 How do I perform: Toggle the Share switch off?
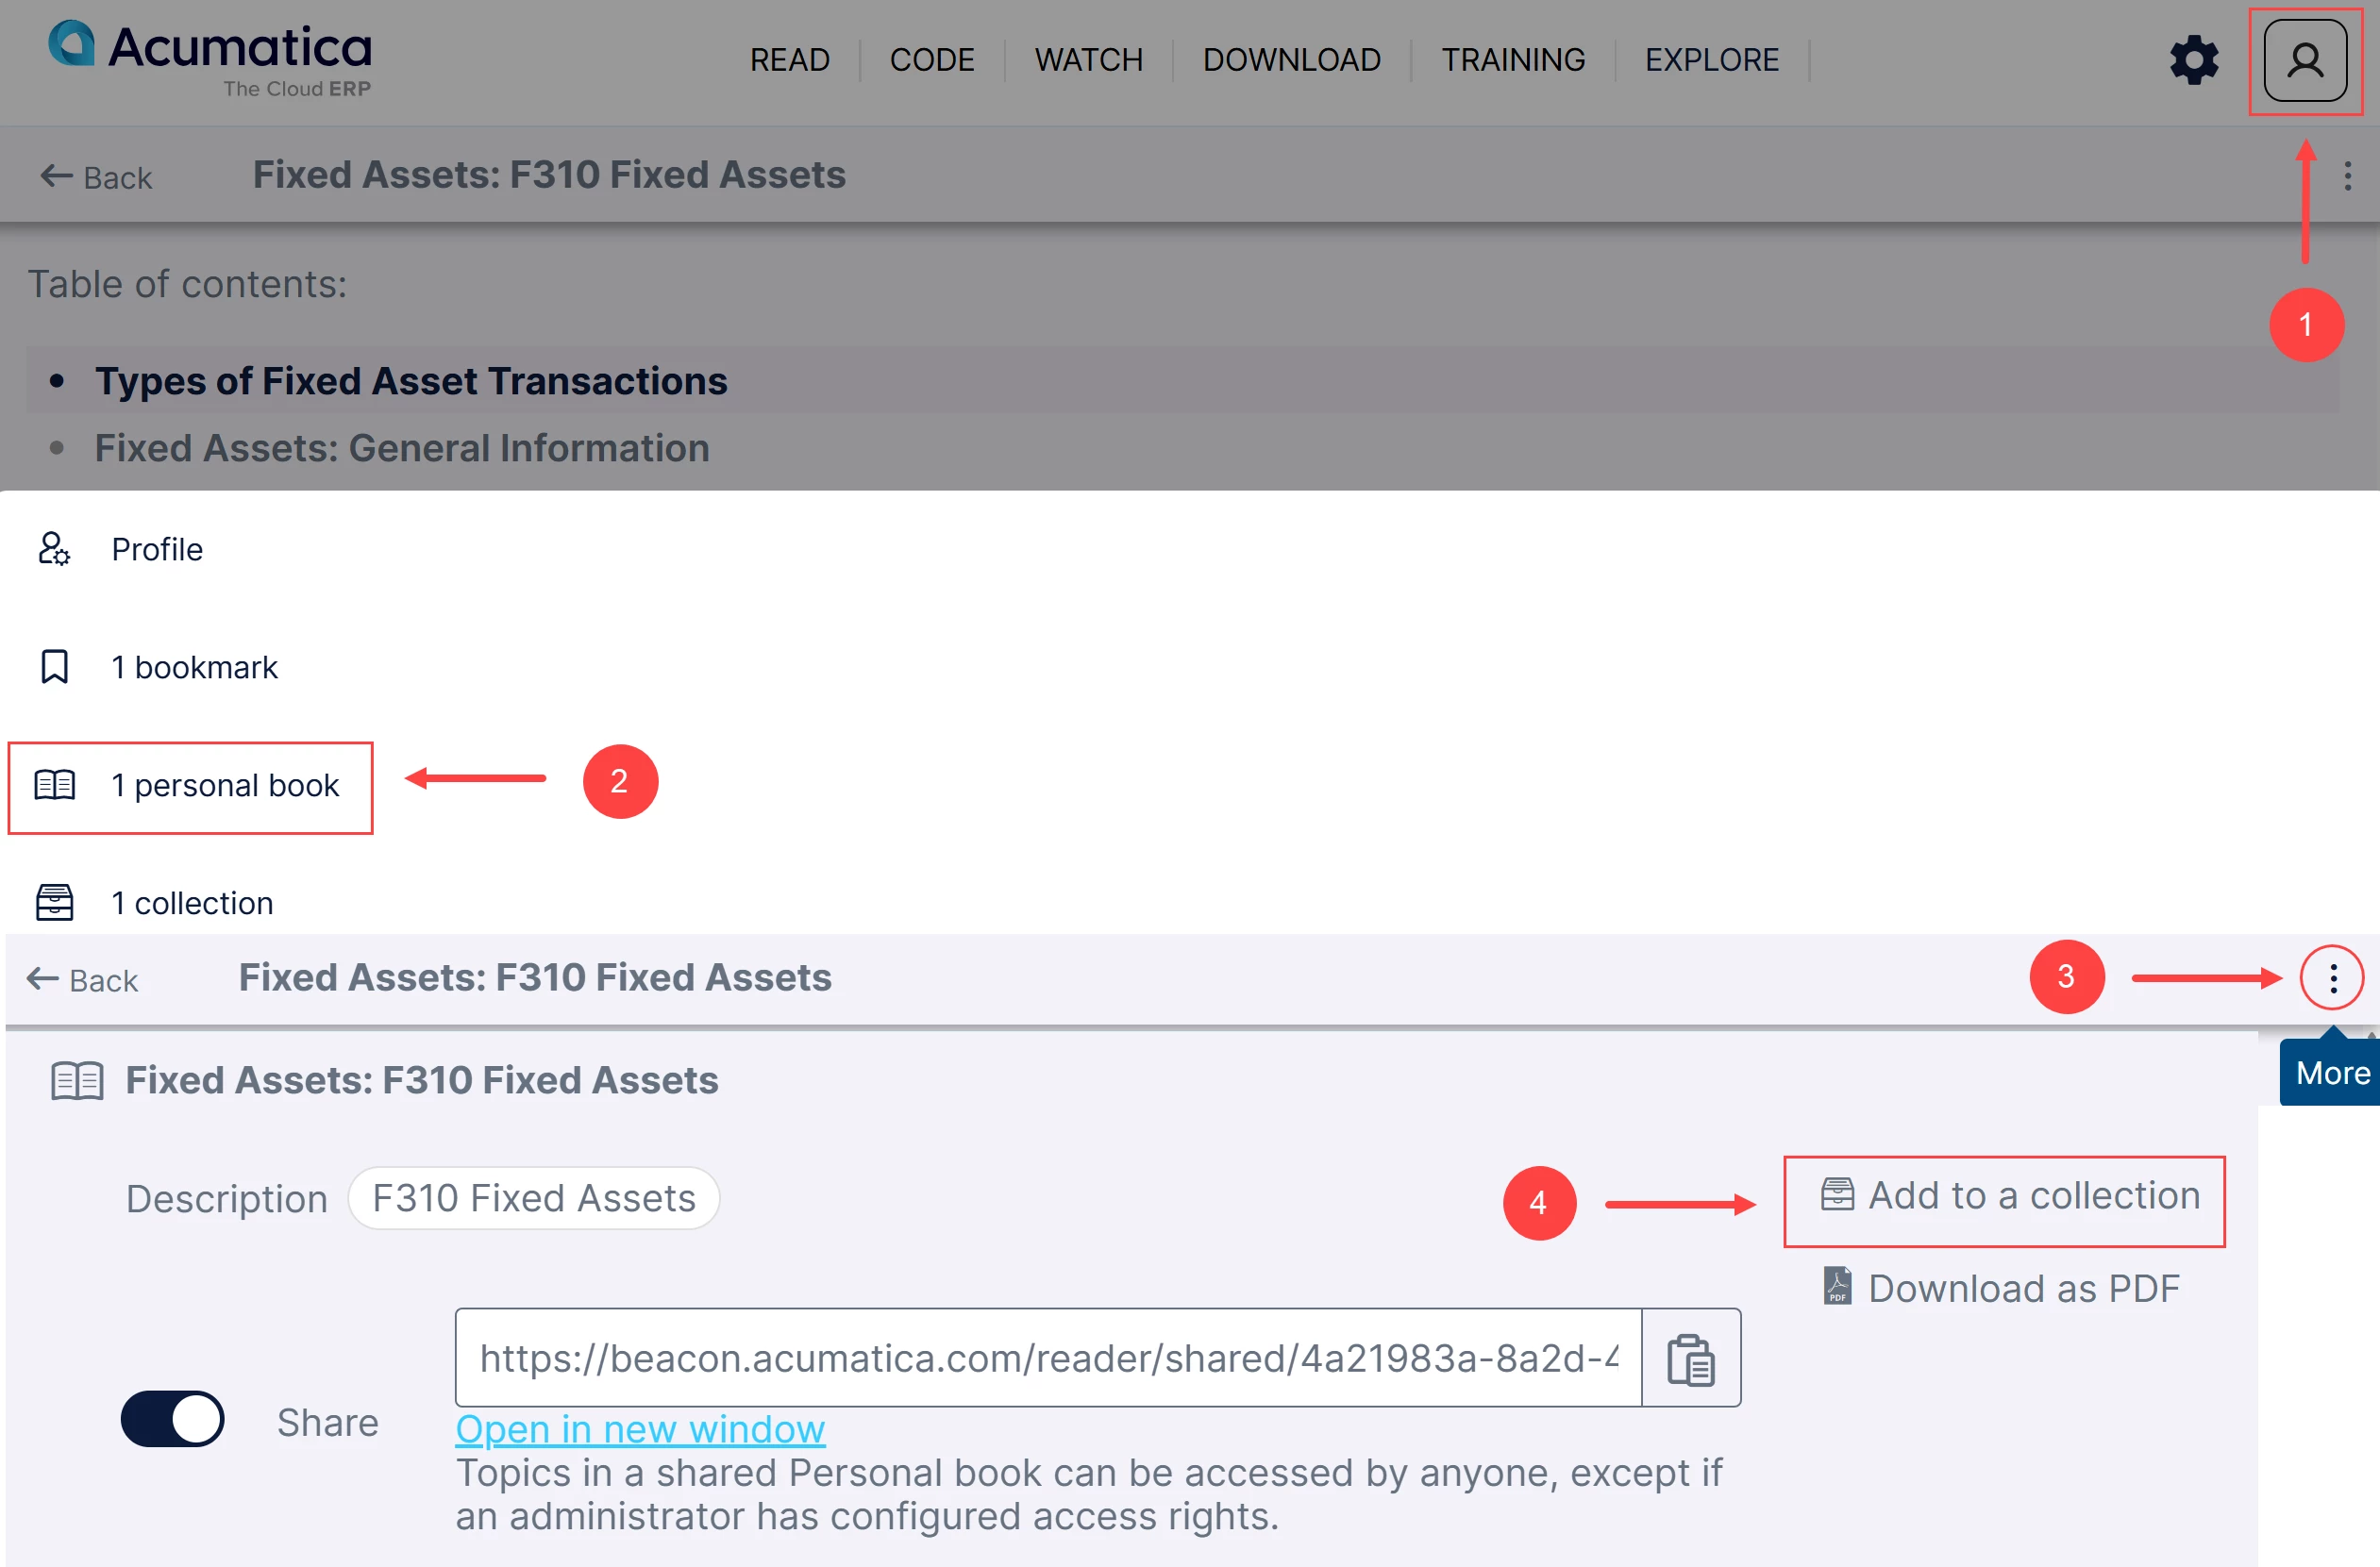click(x=172, y=1419)
